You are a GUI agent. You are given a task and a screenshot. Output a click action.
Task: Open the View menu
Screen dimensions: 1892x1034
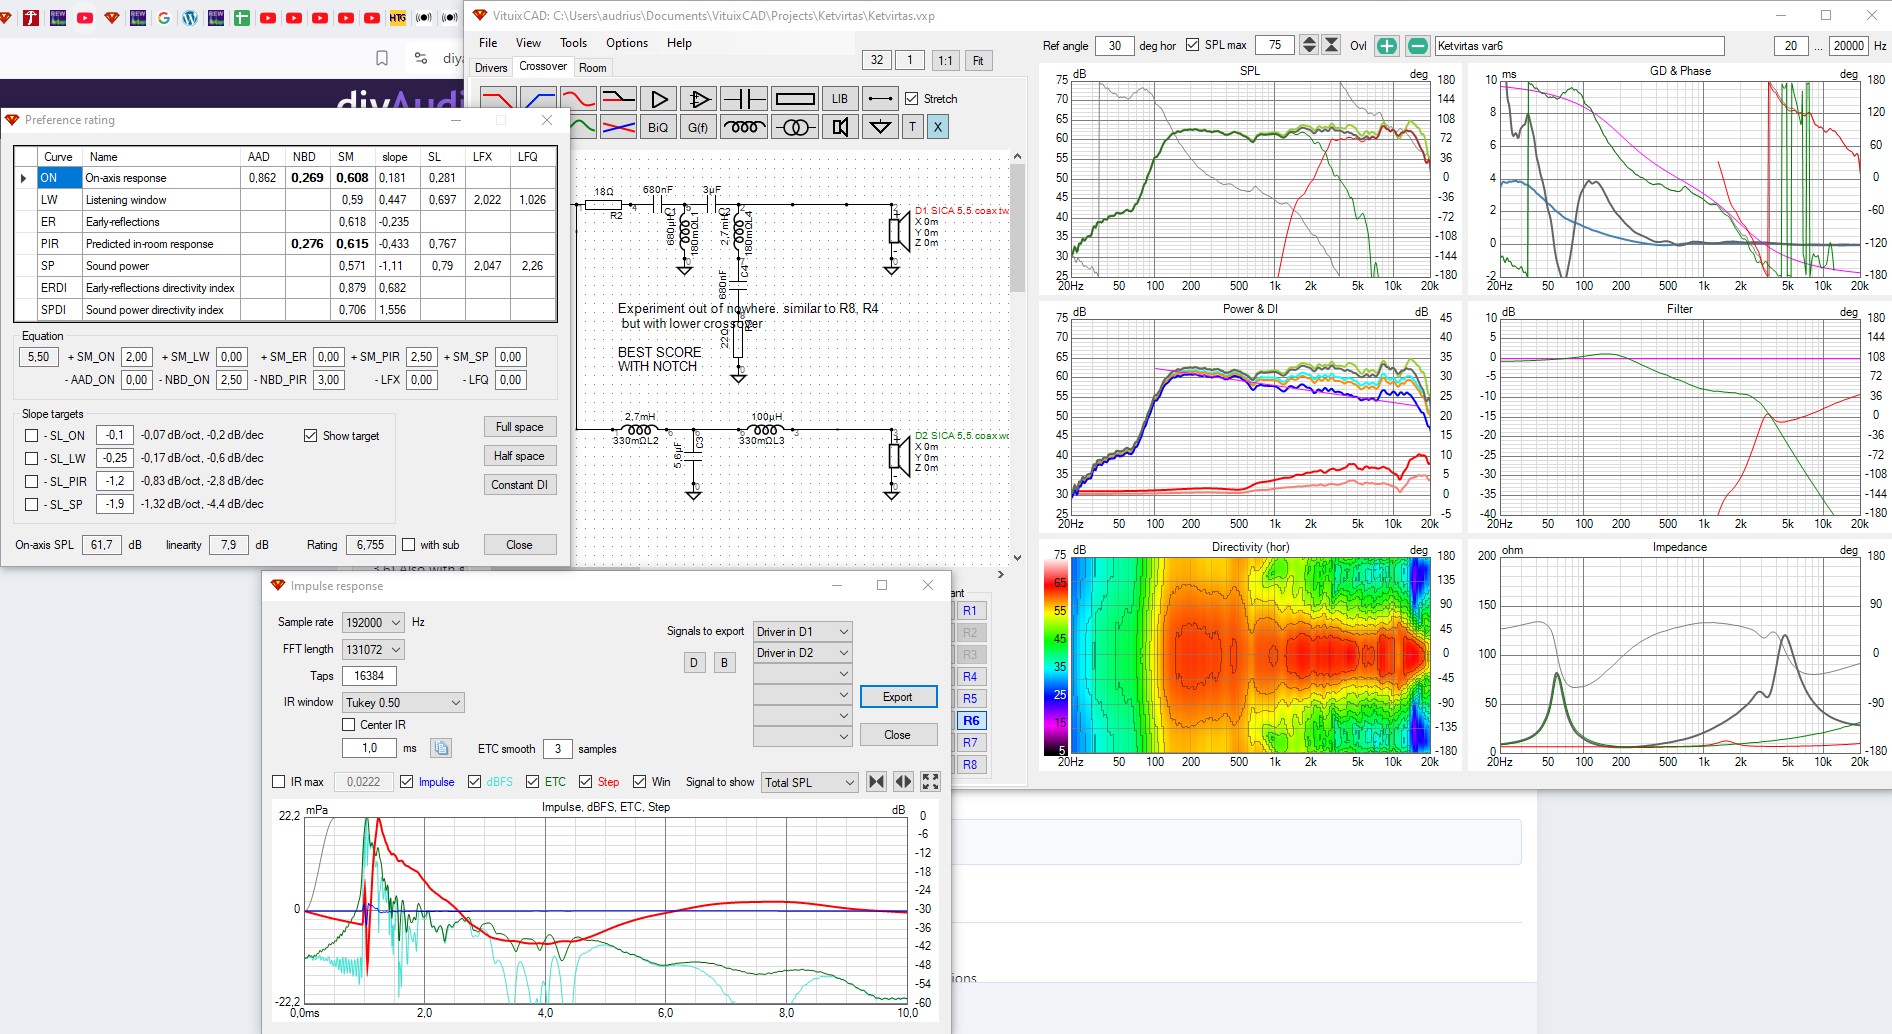[528, 43]
